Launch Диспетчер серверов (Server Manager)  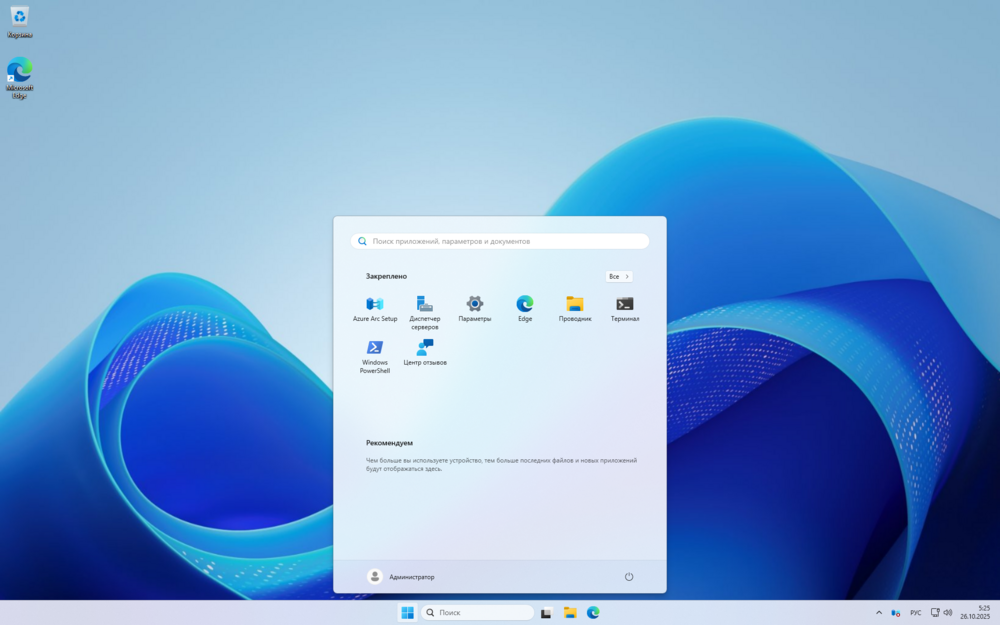(425, 304)
